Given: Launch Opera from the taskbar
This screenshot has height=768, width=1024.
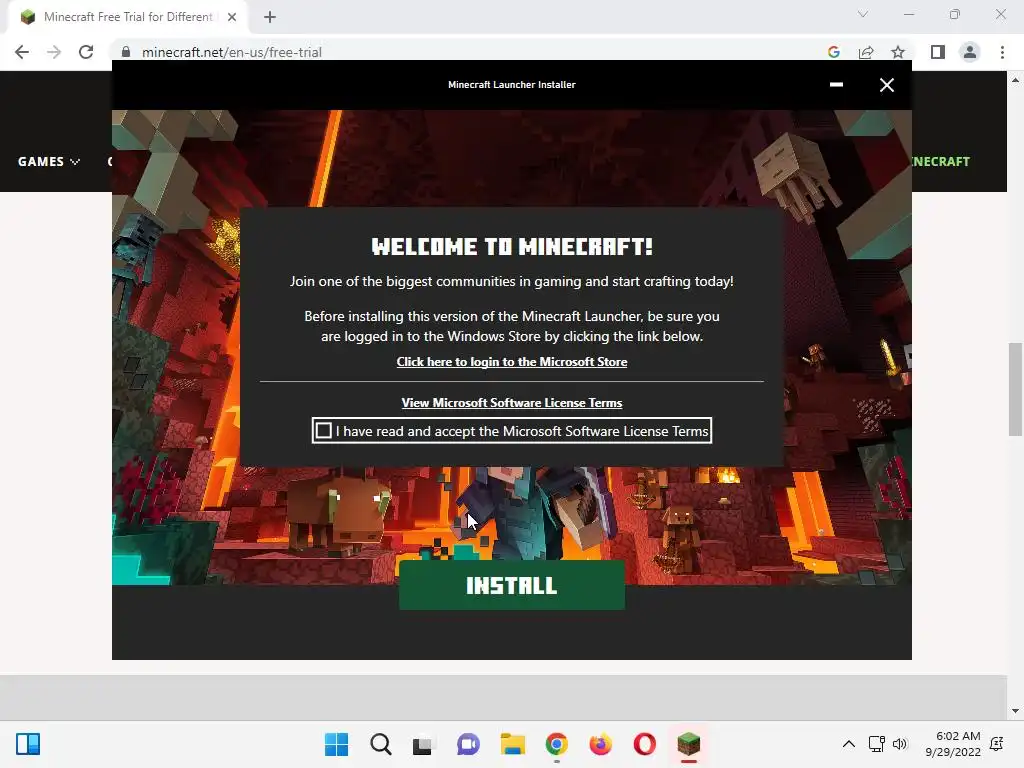Looking at the screenshot, I should (x=644, y=744).
